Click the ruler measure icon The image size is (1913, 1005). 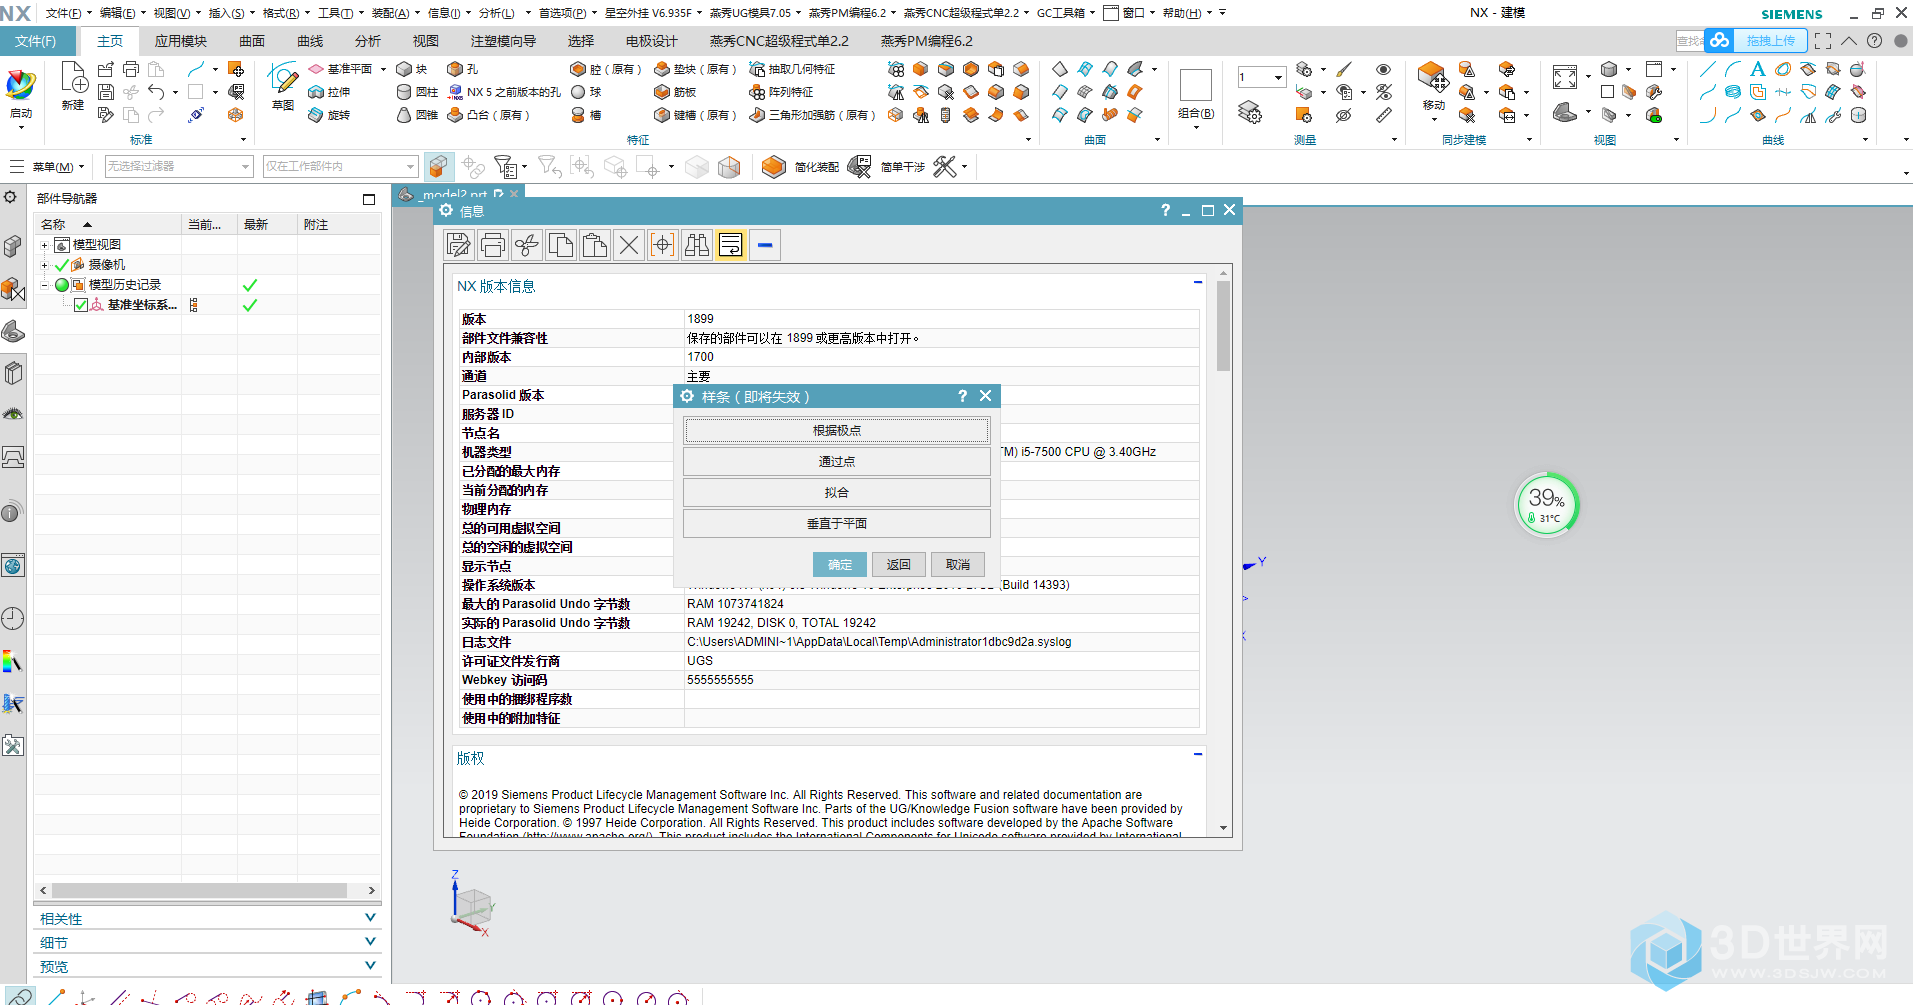click(1384, 116)
